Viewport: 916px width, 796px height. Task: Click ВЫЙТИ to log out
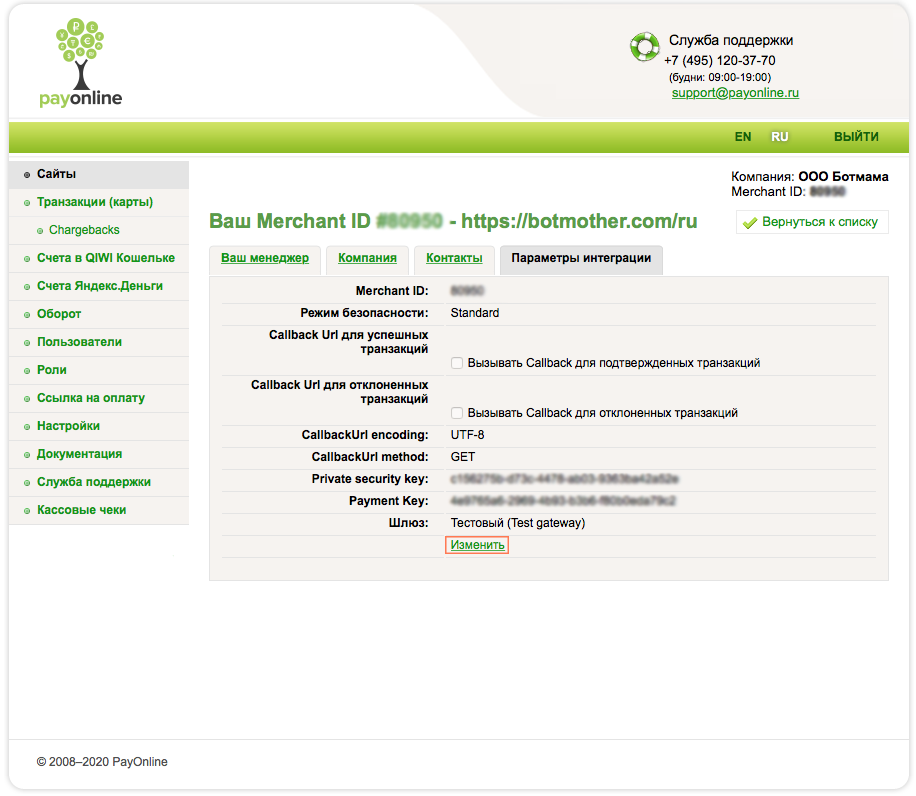click(x=856, y=137)
